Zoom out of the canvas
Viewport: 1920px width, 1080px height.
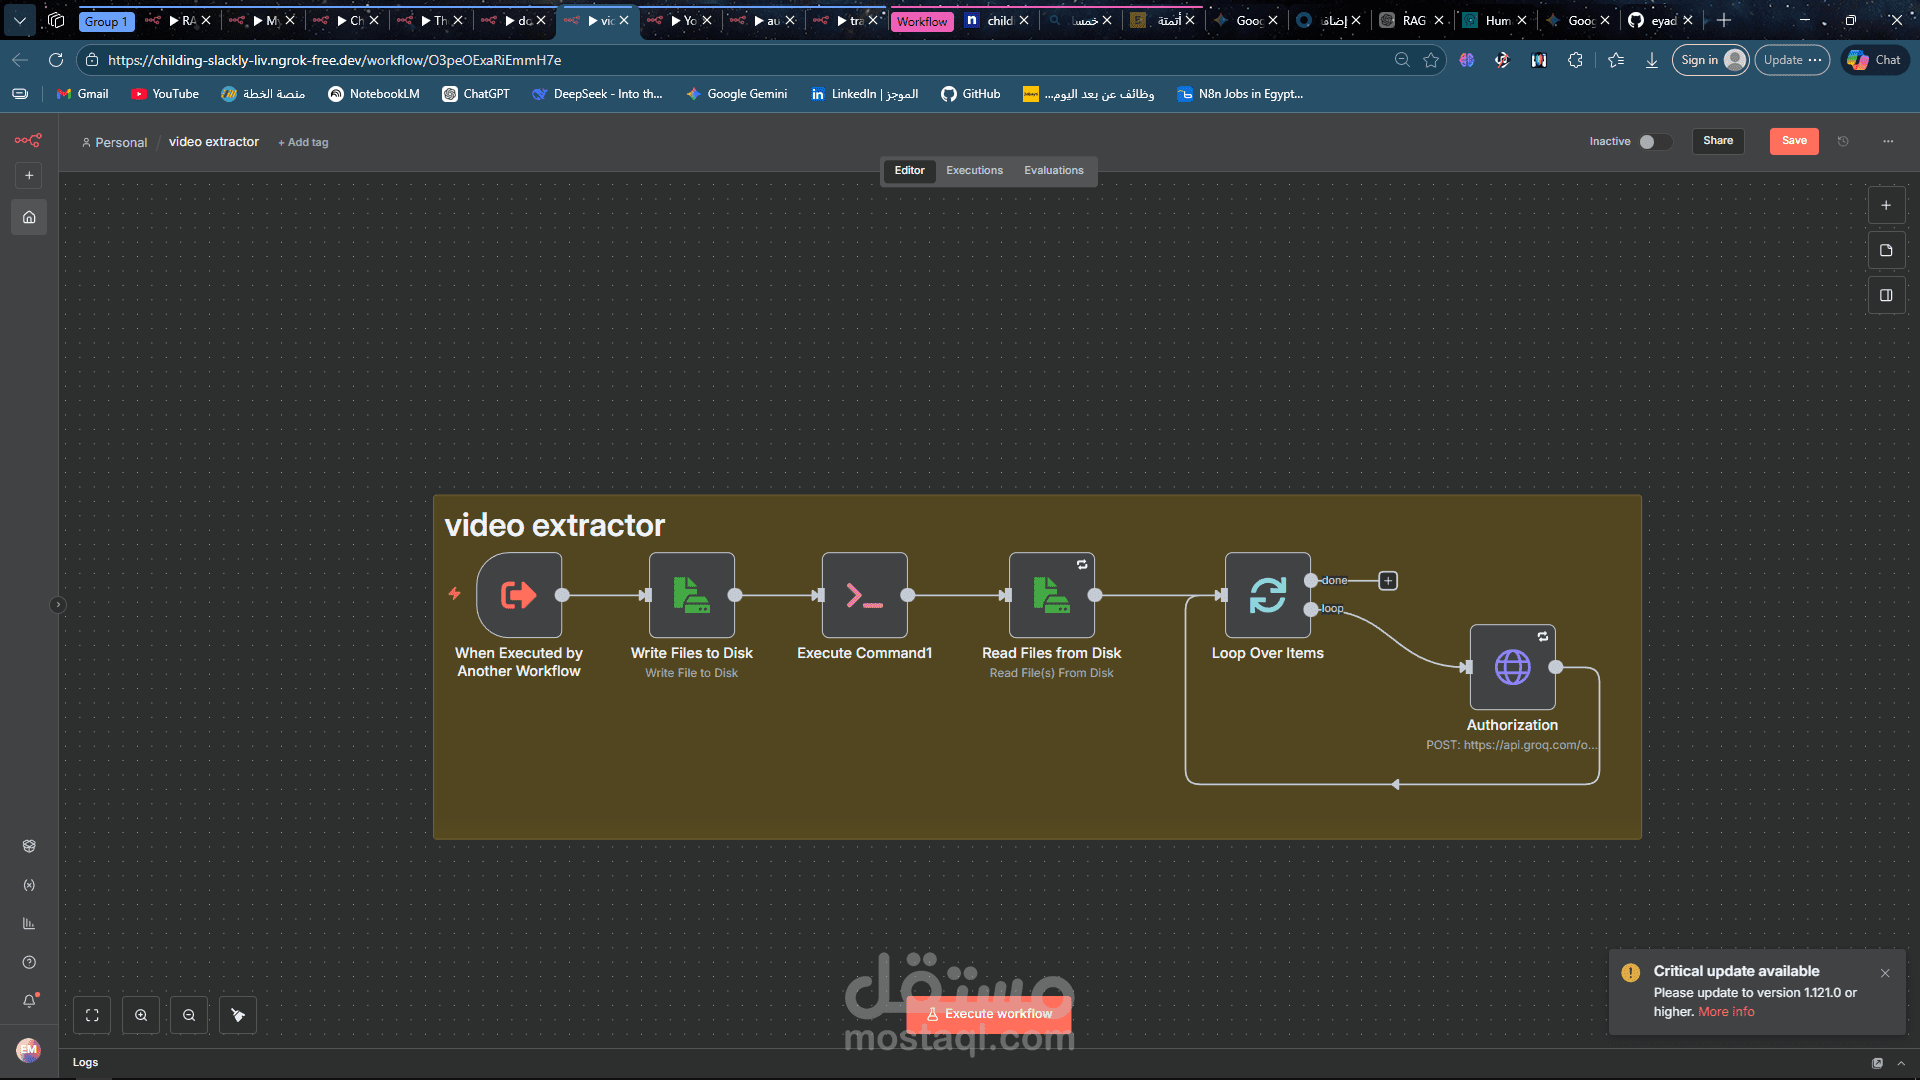189,1015
